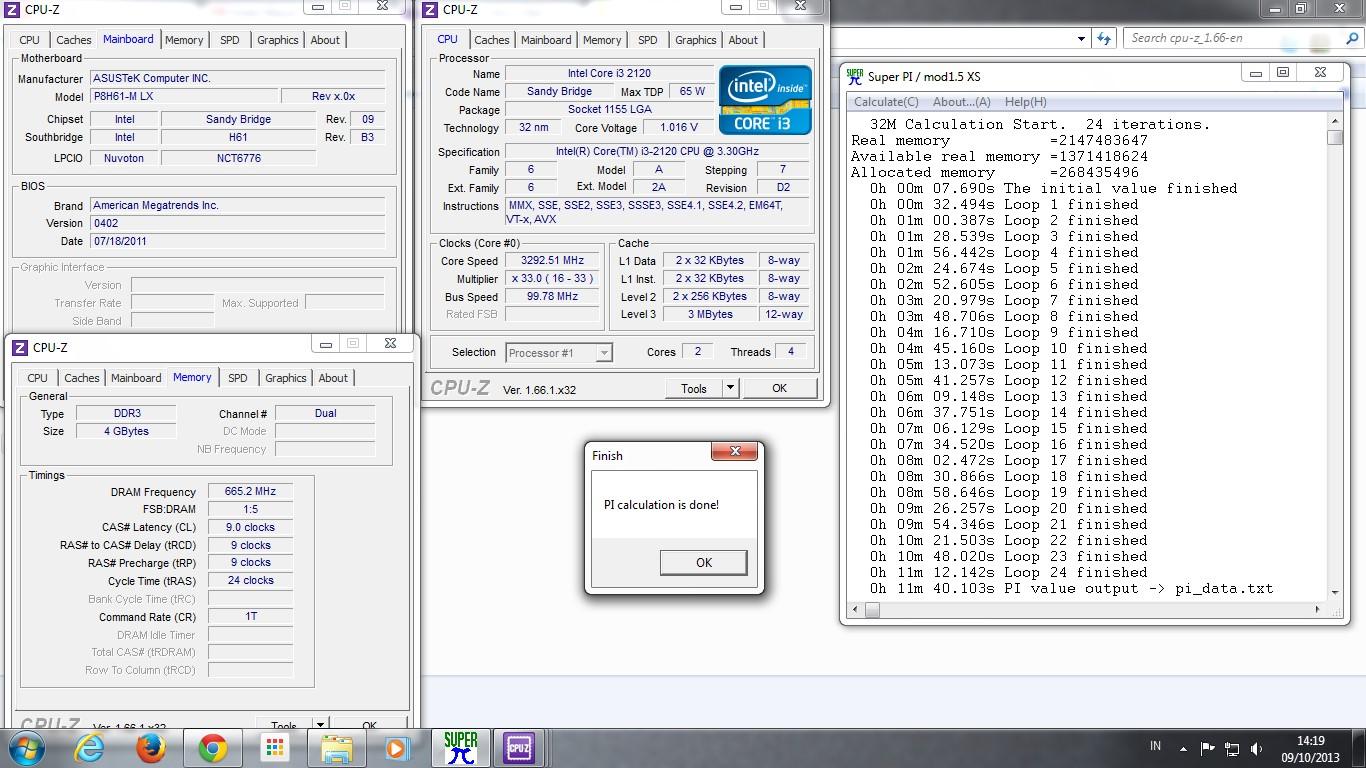Click Intel Core i3 logo badge
Viewport: 1366px width, 768px height.
765,100
